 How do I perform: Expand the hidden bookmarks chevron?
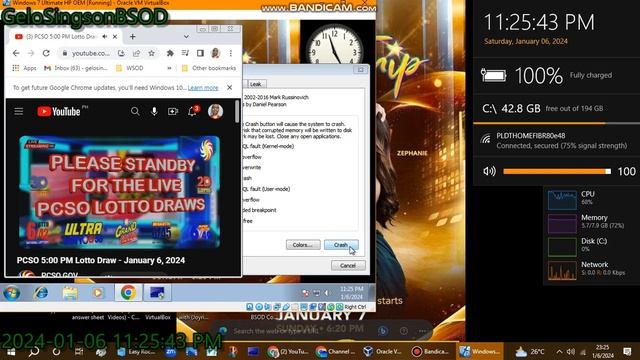[x=169, y=68]
